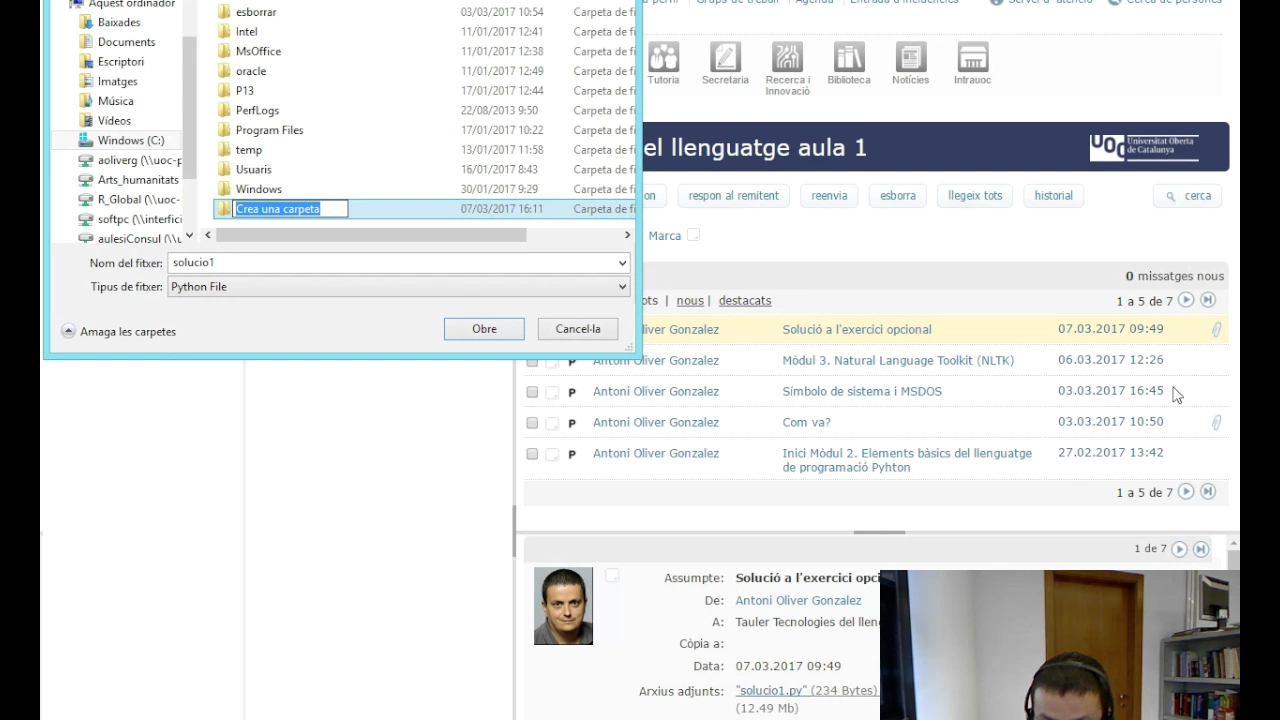The height and width of the screenshot is (720, 1280).
Task: Go to next page in bottom list pager
Action: (1186, 491)
